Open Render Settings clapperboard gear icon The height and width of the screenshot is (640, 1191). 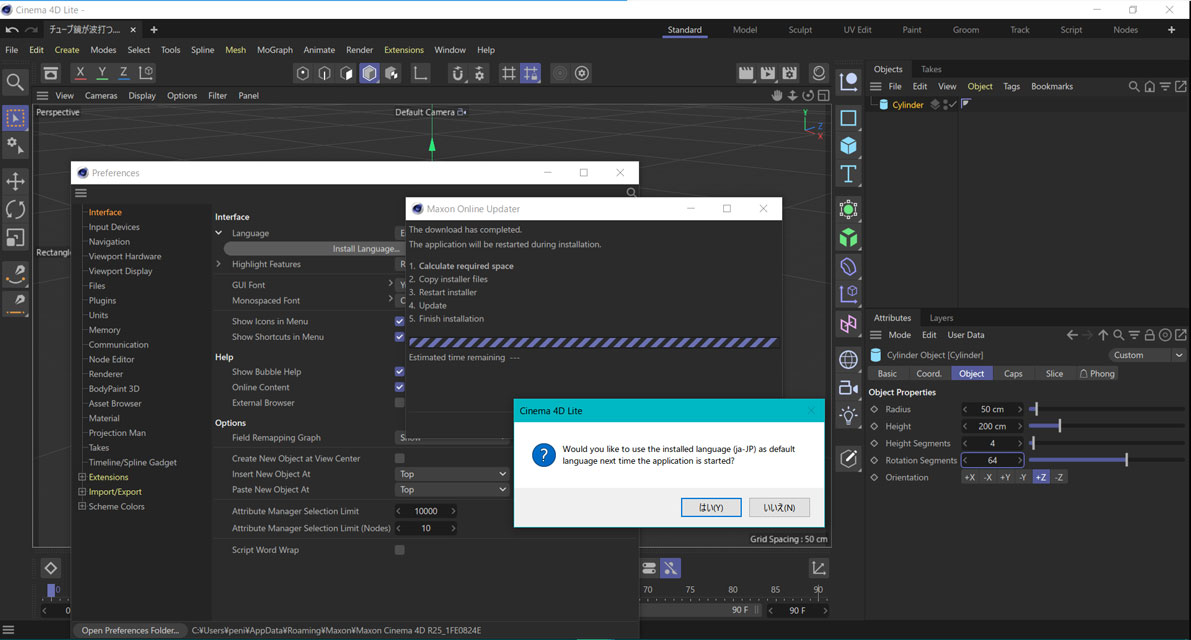[x=790, y=73]
